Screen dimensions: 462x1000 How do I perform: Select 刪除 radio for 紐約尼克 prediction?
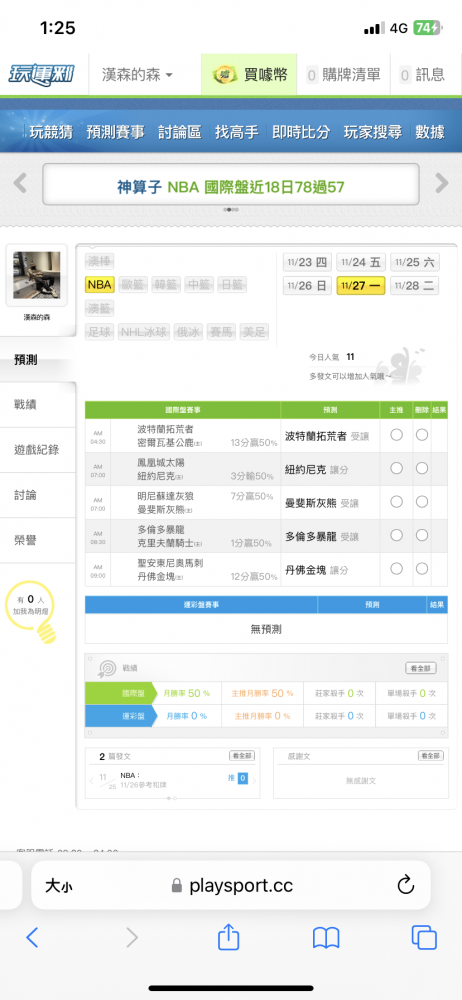[x=422, y=468]
